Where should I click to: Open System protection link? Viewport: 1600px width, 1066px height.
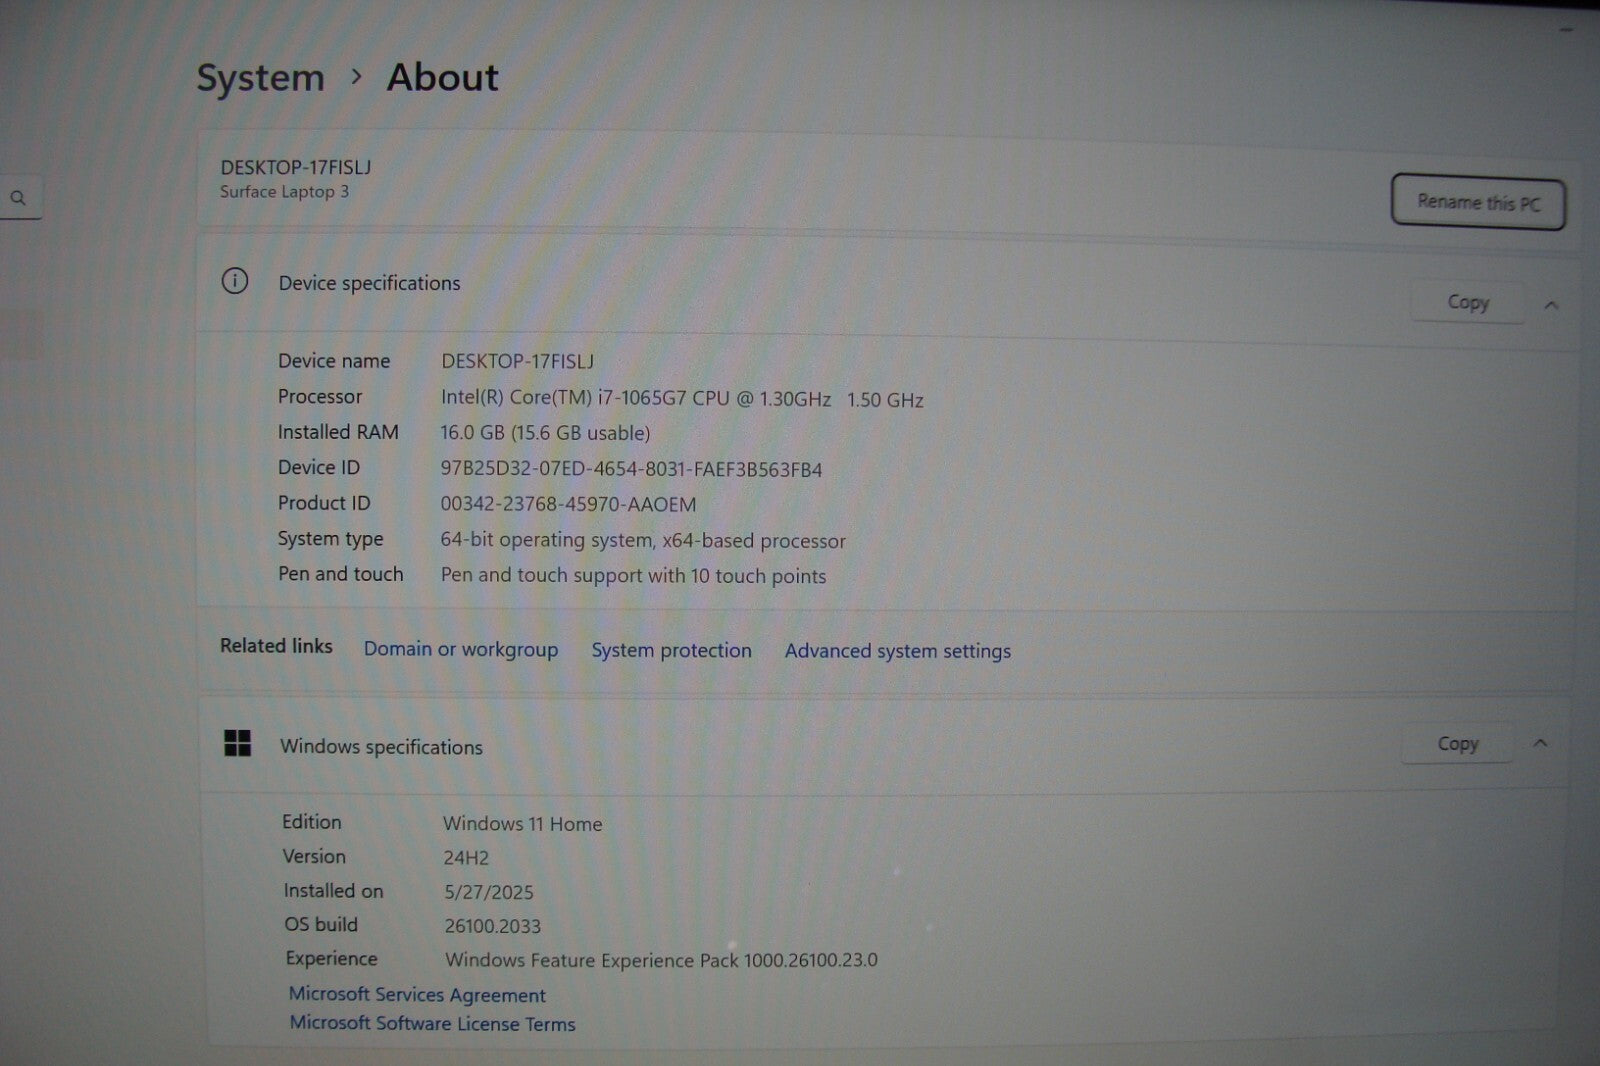pos(671,650)
